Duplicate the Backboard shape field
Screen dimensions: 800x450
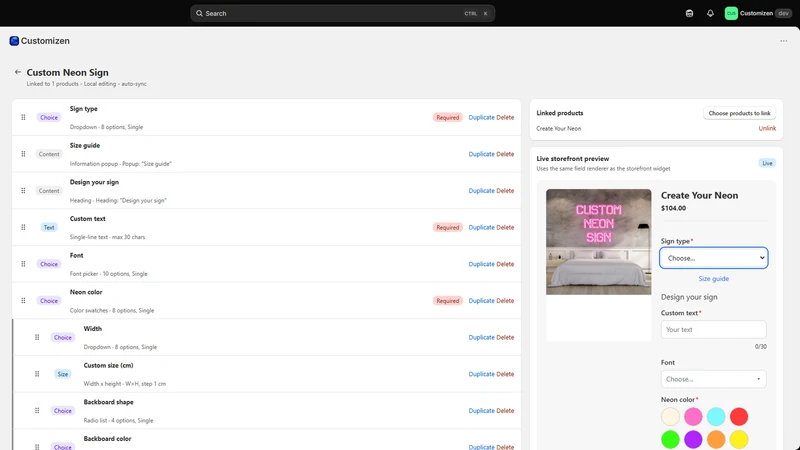pyautogui.click(x=481, y=411)
